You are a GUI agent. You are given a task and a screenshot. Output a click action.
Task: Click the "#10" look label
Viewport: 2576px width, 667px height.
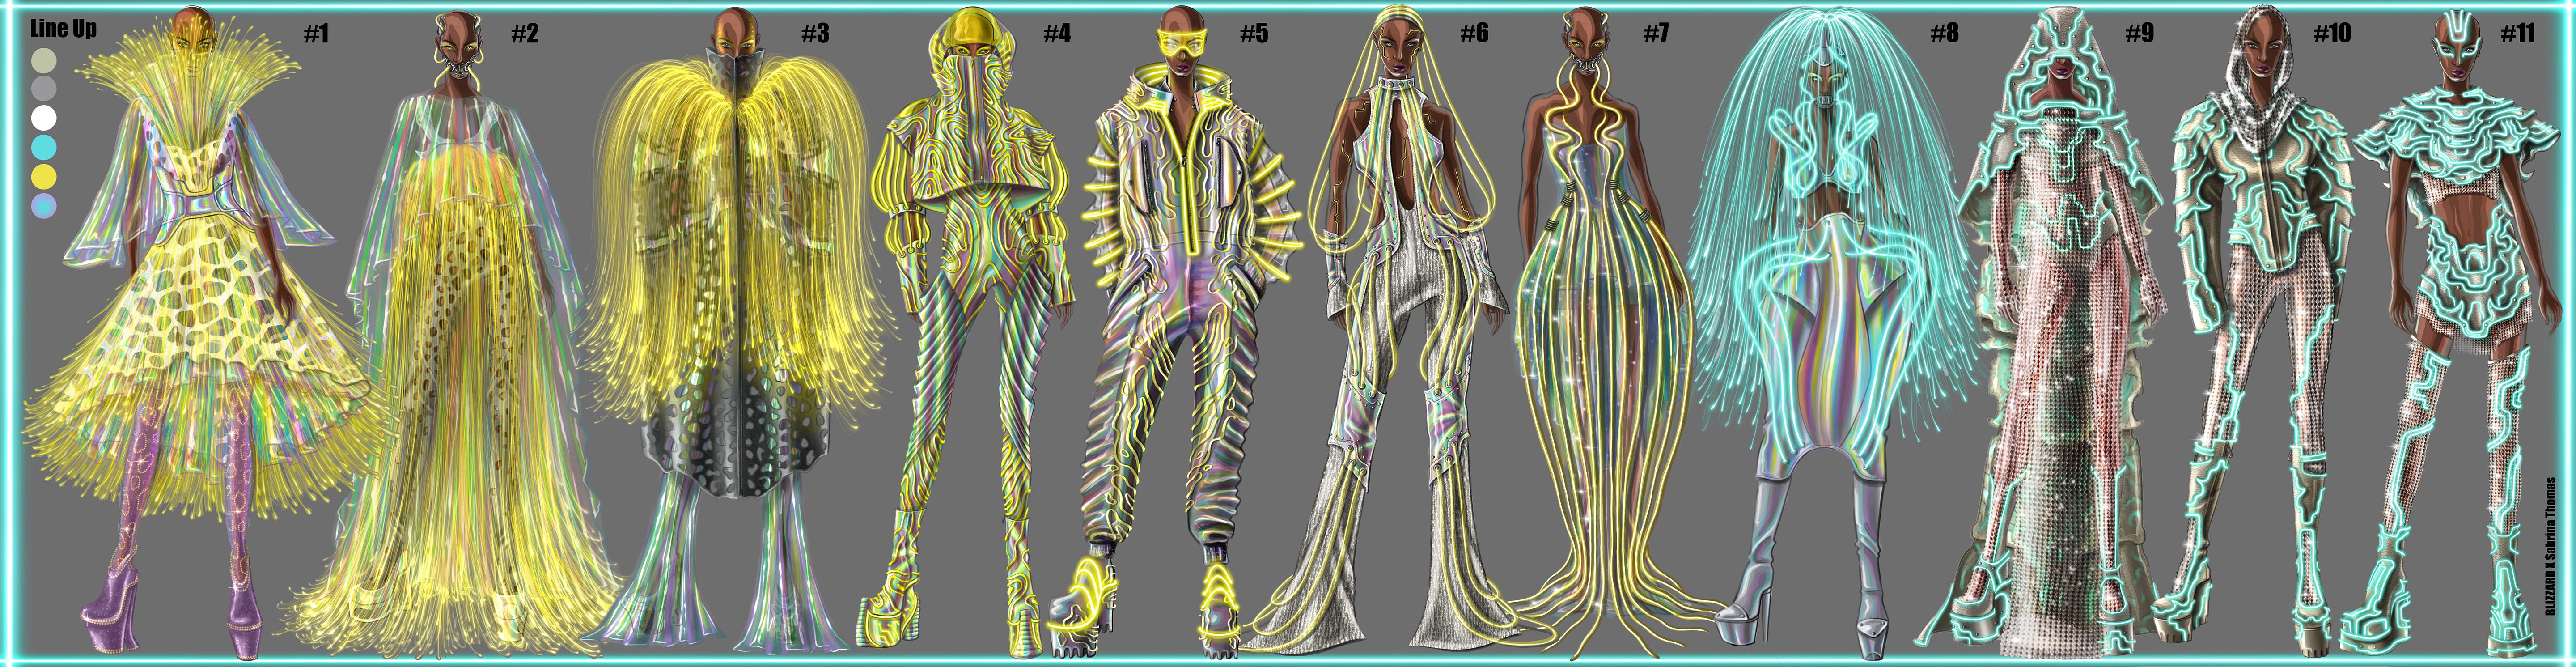[2332, 34]
